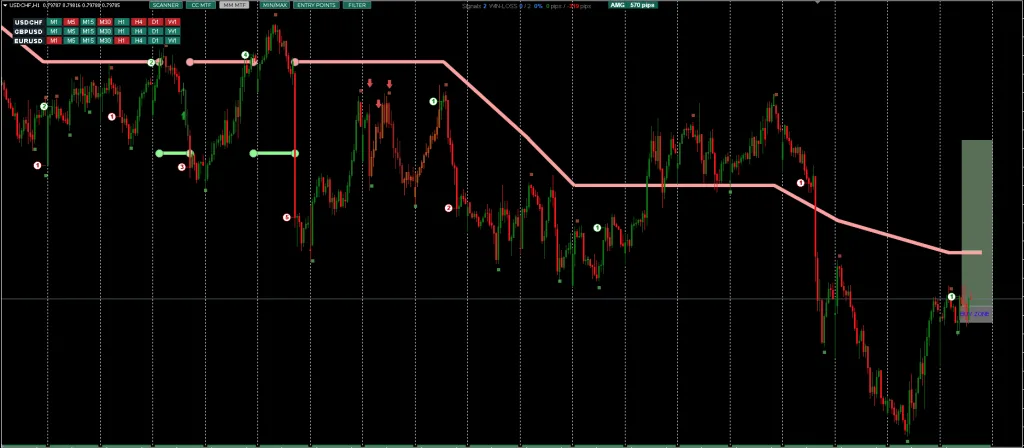
Task: Click the BUY ZONE label box
Action: point(976,315)
